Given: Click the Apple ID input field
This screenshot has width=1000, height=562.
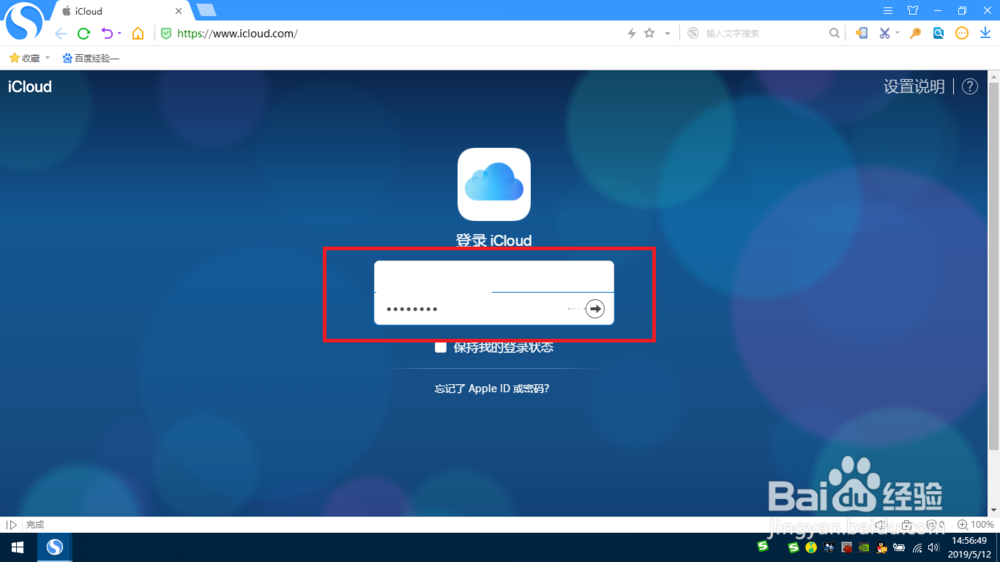Looking at the screenshot, I should click(494, 277).
